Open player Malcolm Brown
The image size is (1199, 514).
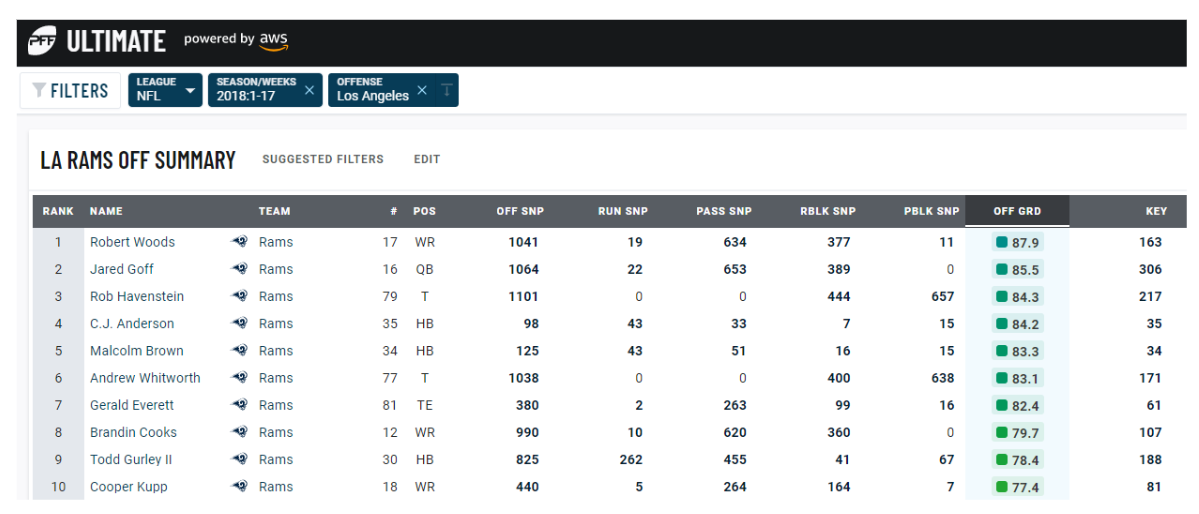(136, 350)
